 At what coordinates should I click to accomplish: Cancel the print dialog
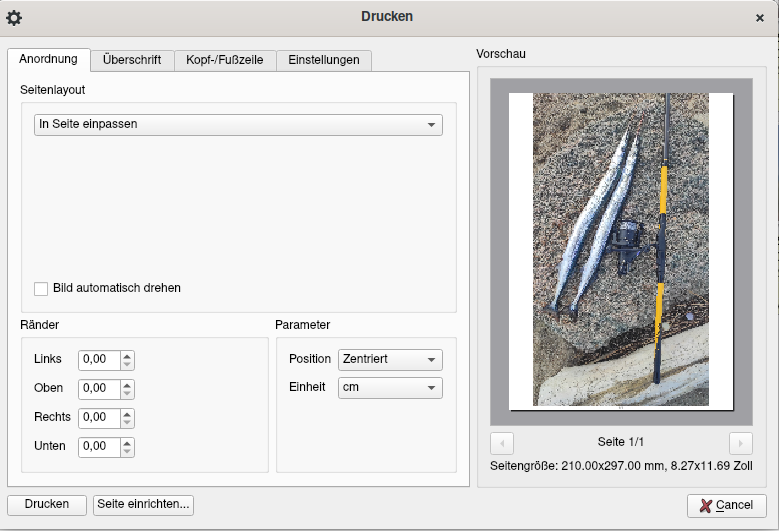[x=726, y=506]
